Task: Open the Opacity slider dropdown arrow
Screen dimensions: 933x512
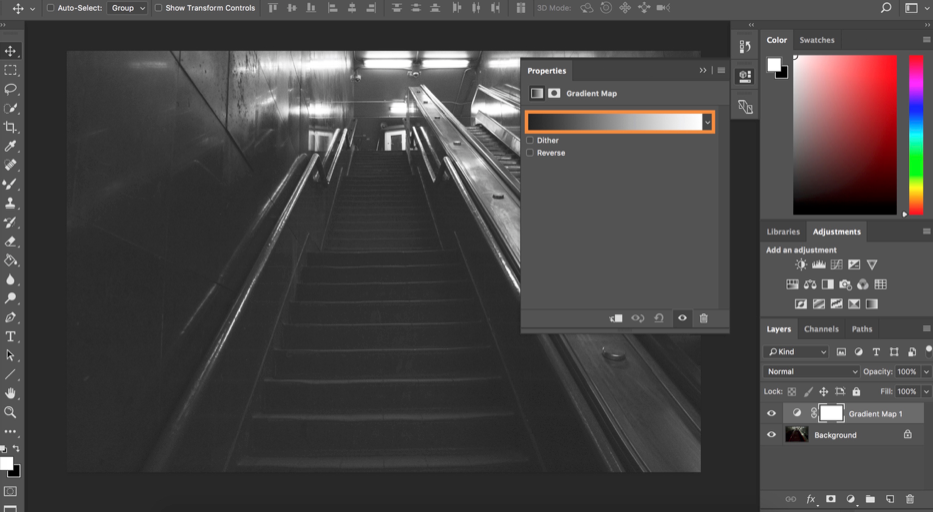Action: pyautogui.click(x=926, y=371)
